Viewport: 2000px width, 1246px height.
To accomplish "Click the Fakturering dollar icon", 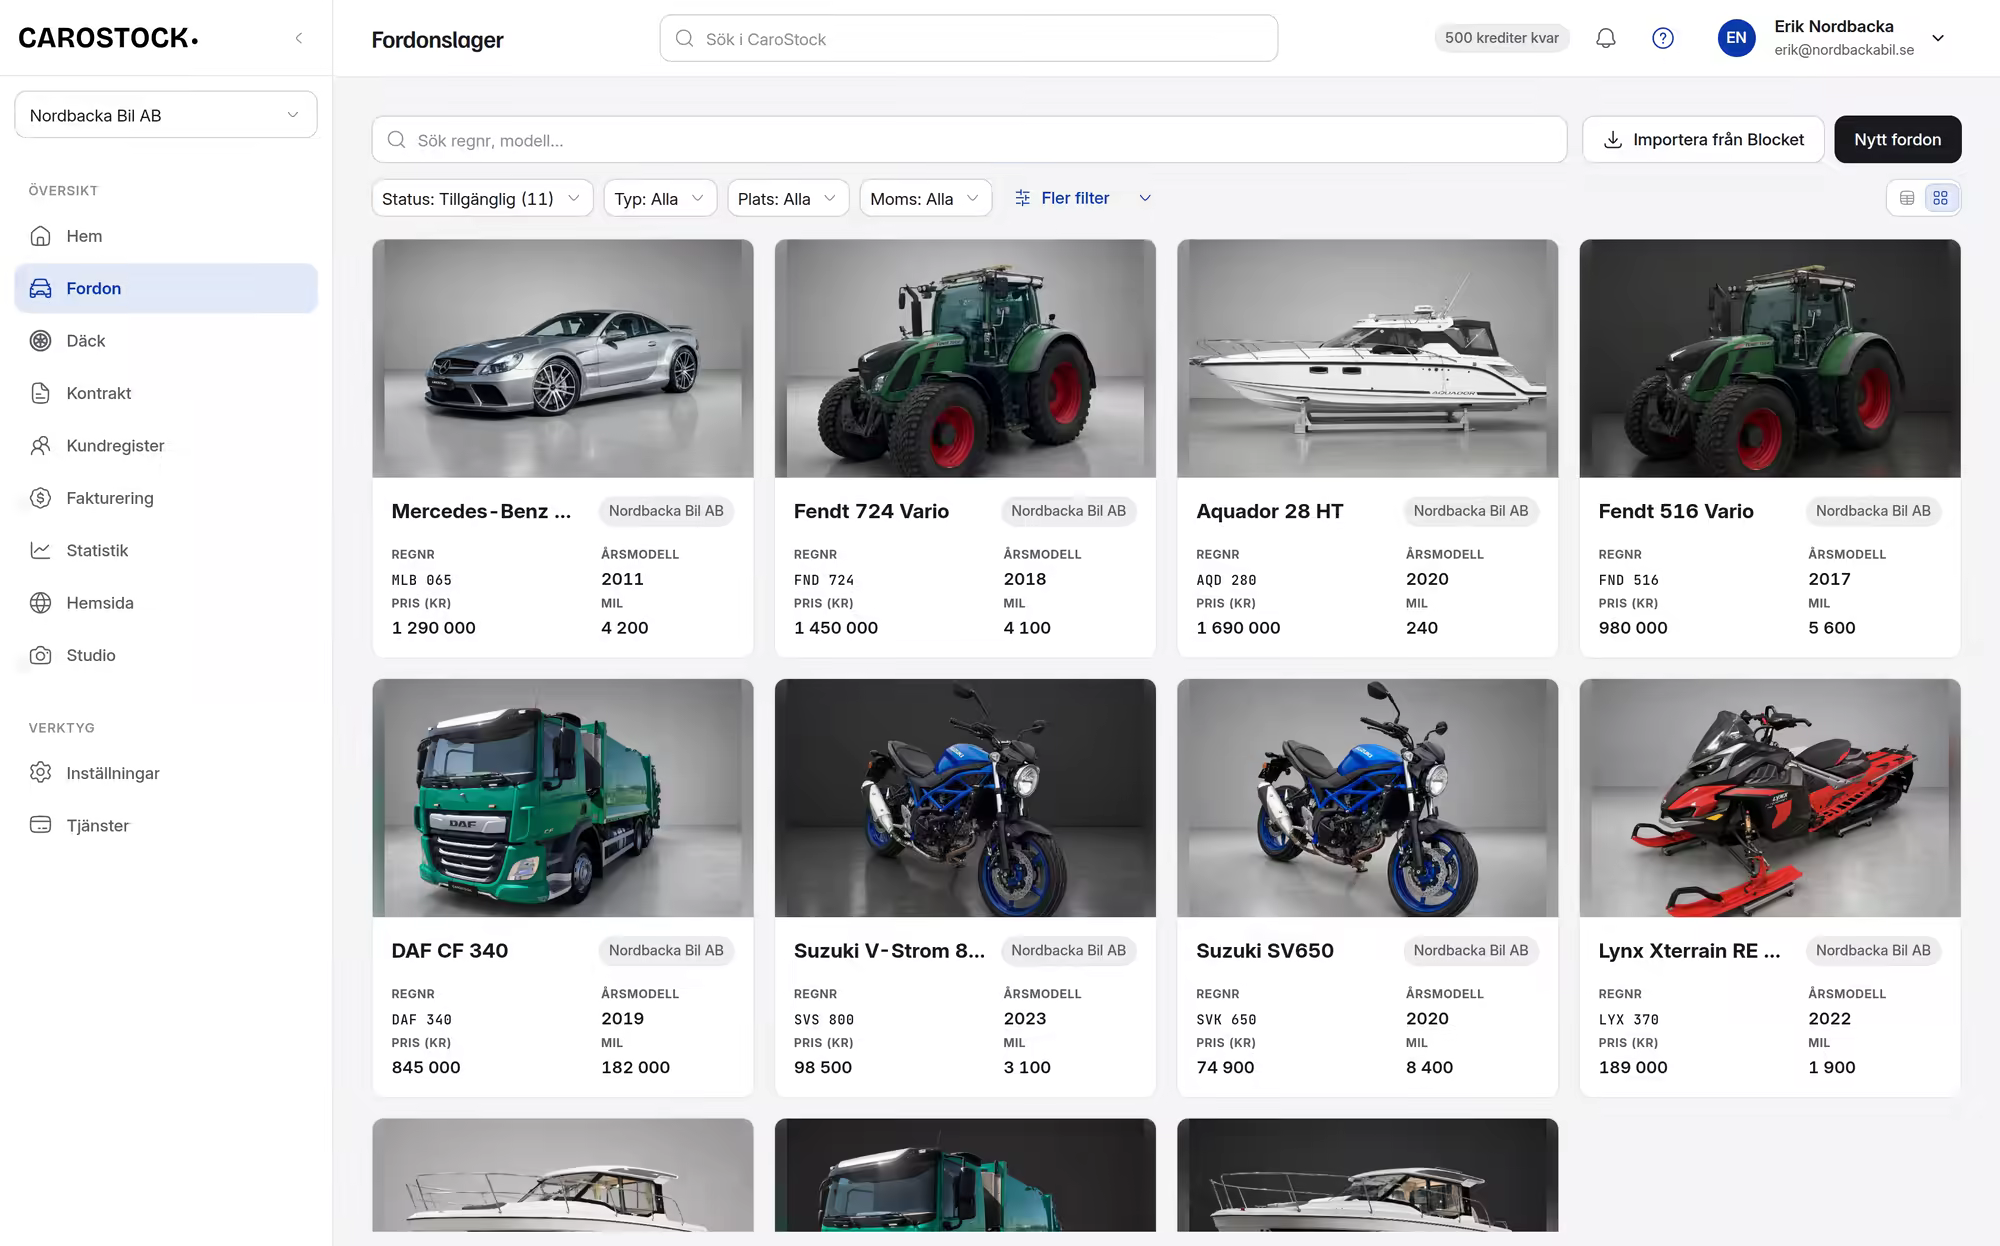I will pos(40,498).
